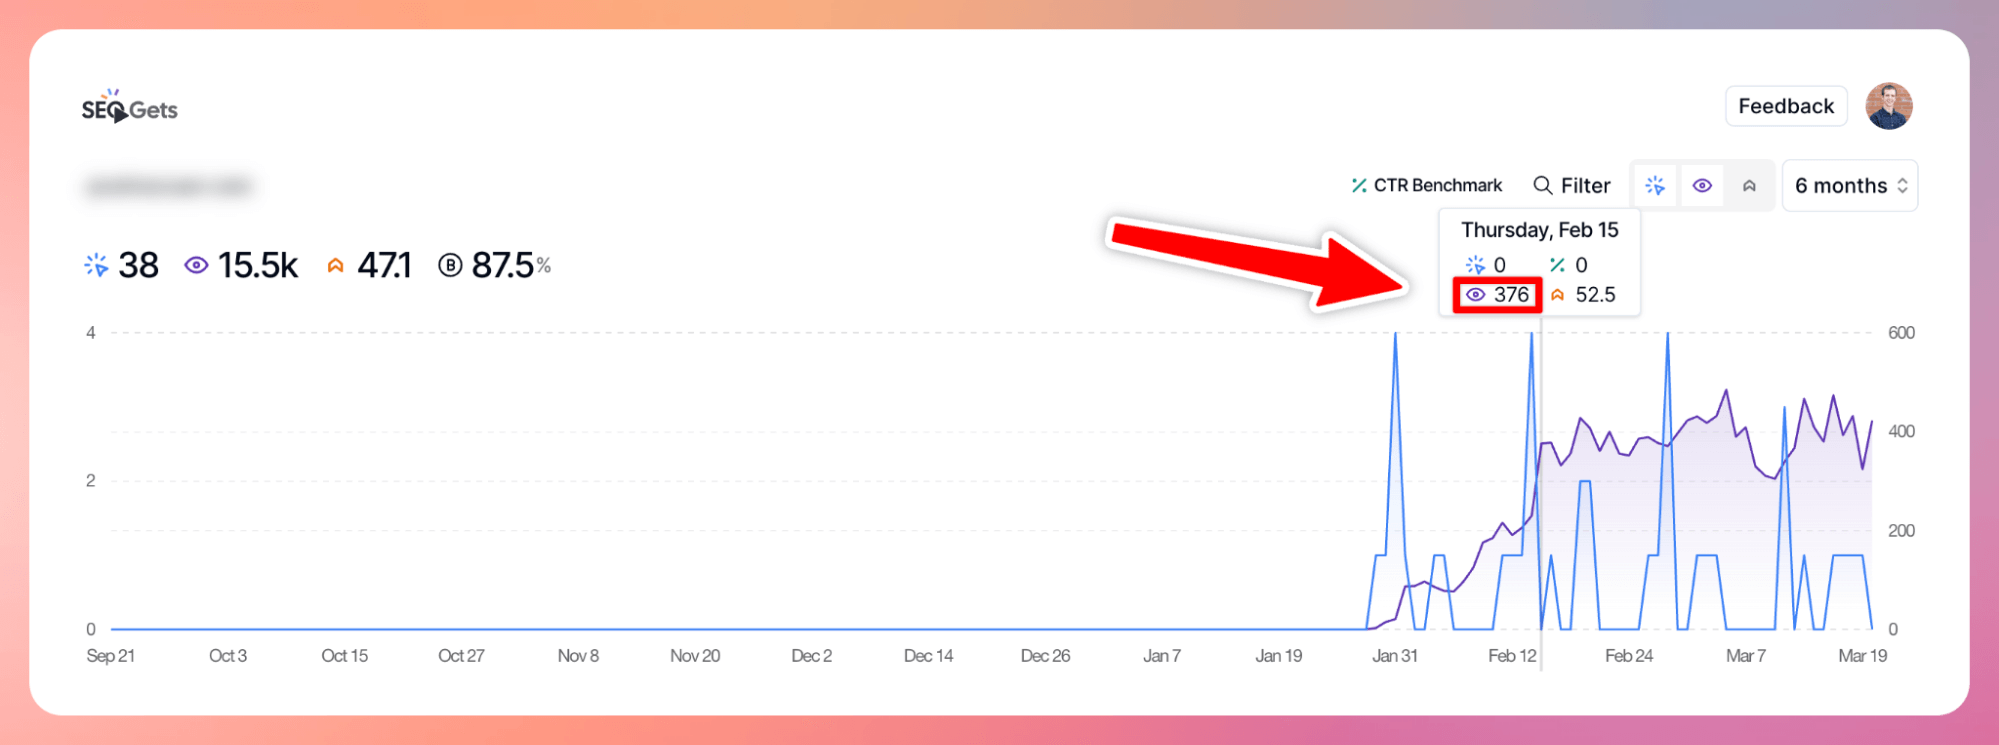Click the average position icon near 47.1
The height and width of the screenshot is (745, 1999).
pyautogui.click(x=336, y=265)
